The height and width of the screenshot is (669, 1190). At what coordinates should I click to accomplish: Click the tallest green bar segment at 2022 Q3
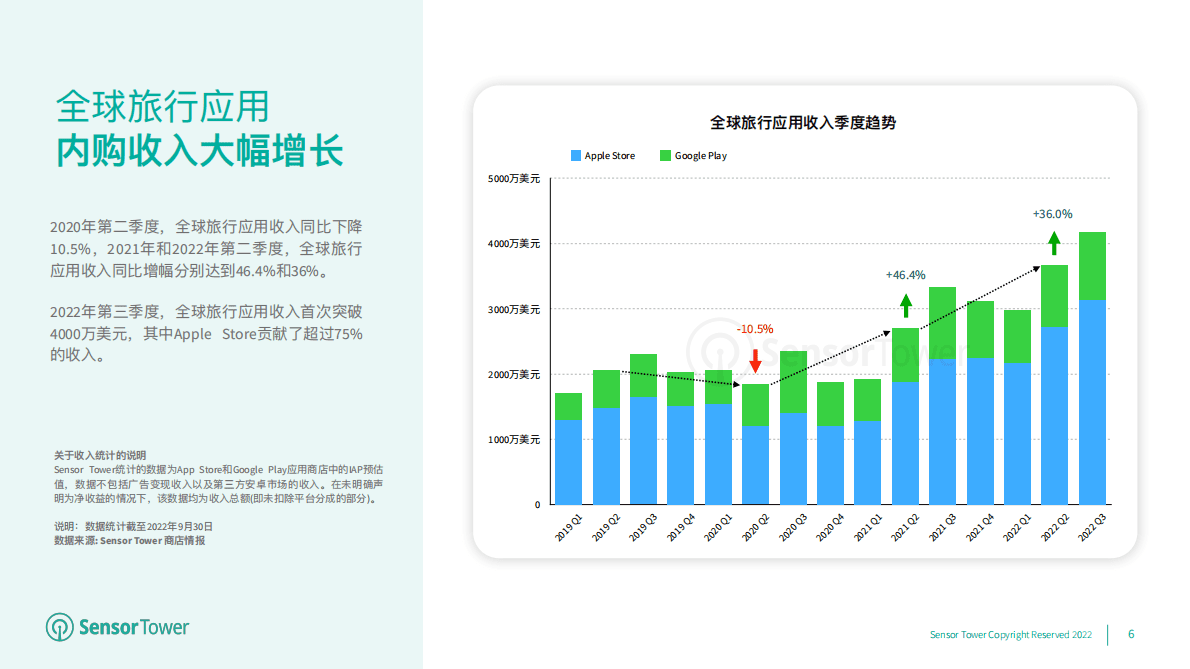1095,267
